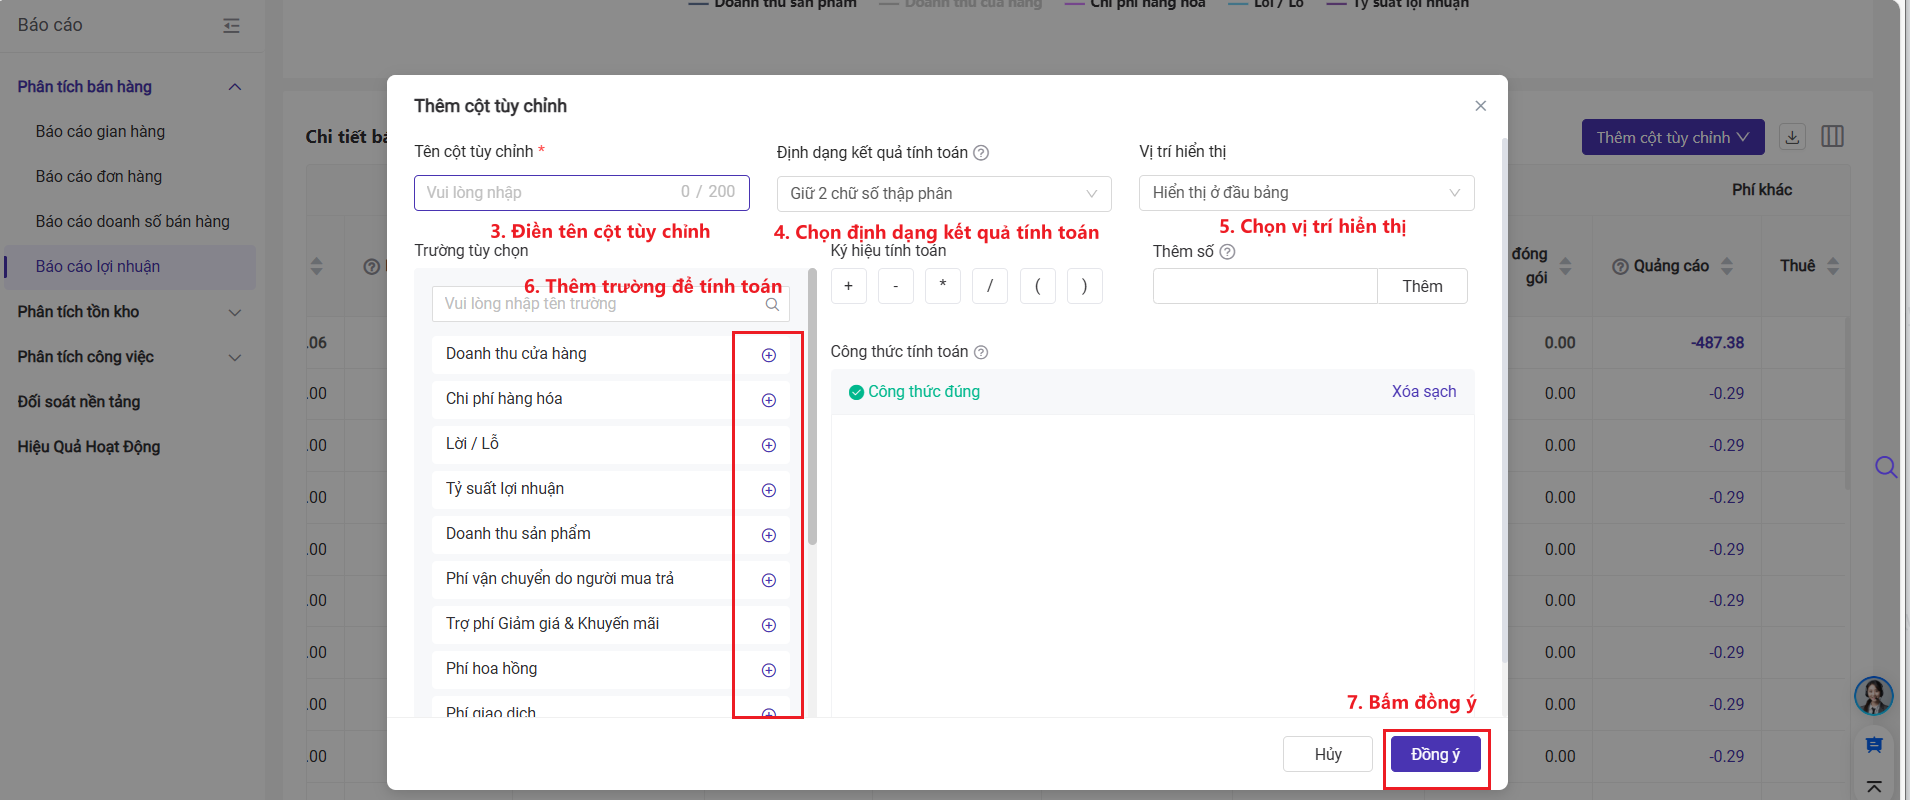Click help icon beside Công thức tính toán
This screenshot has height=800, width=1910.
981,352
